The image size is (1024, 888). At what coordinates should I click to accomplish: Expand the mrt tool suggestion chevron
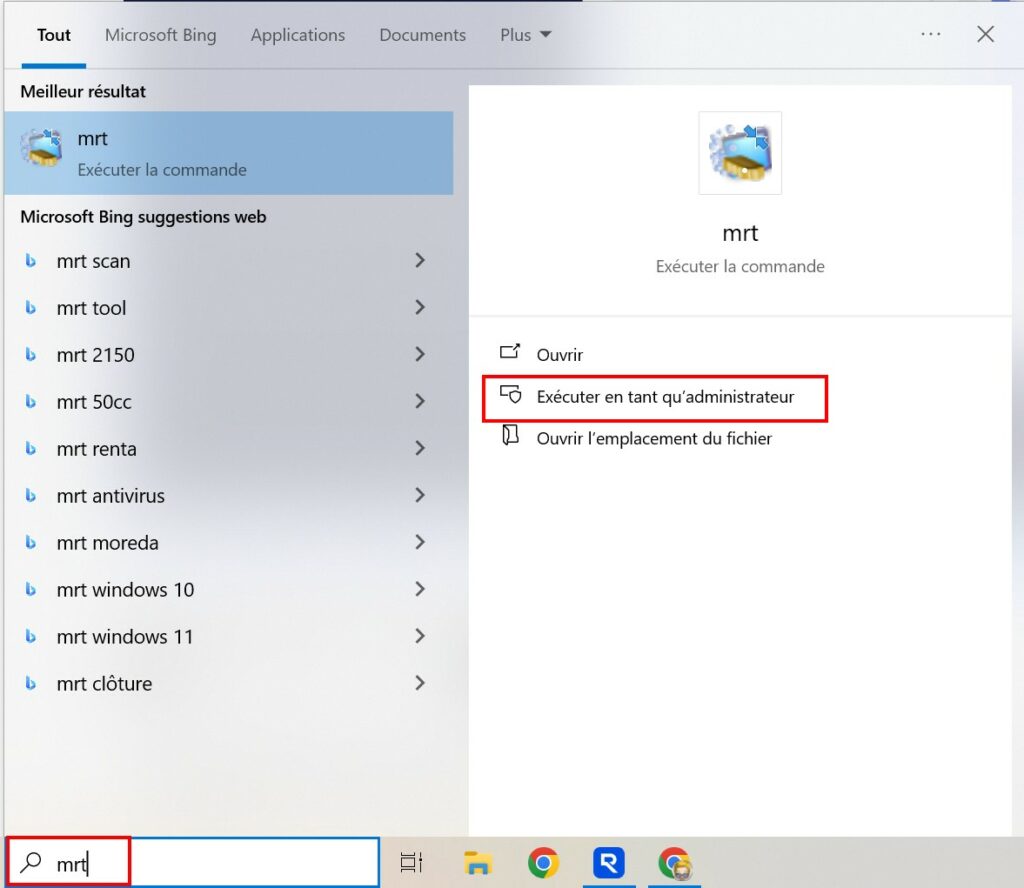click(420, 308)
